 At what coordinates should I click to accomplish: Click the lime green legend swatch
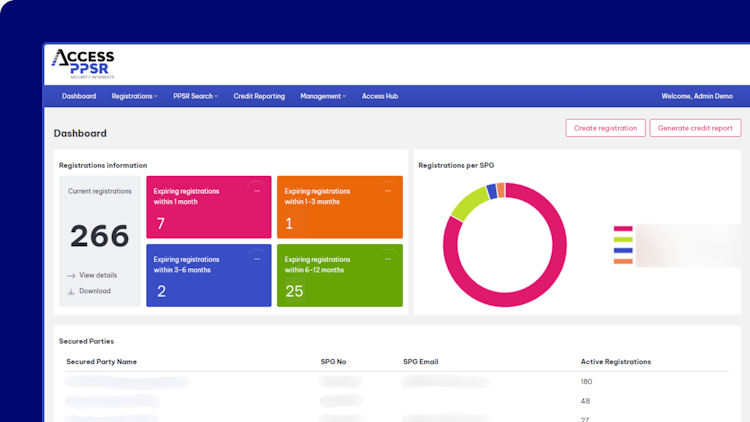pyautogui.click(x=623, y=239)
